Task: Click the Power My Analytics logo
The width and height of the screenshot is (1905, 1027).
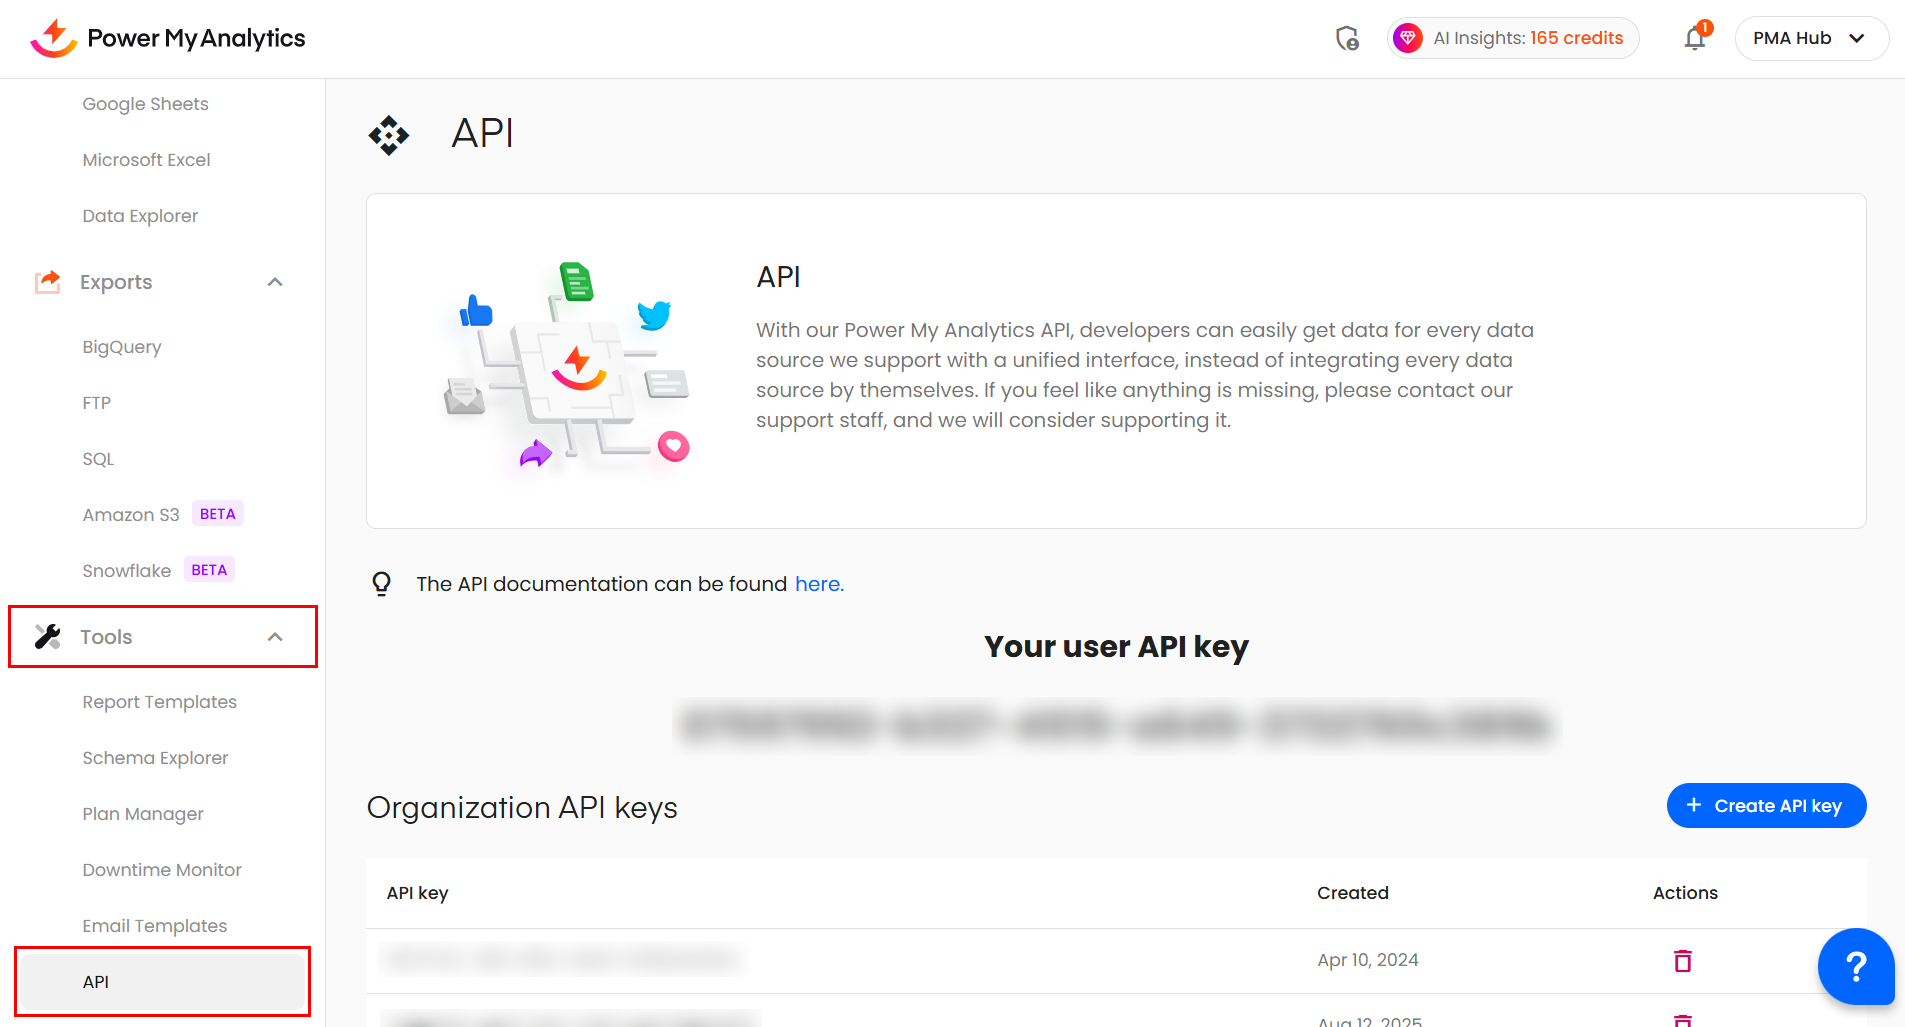Action: pos(167,38)
